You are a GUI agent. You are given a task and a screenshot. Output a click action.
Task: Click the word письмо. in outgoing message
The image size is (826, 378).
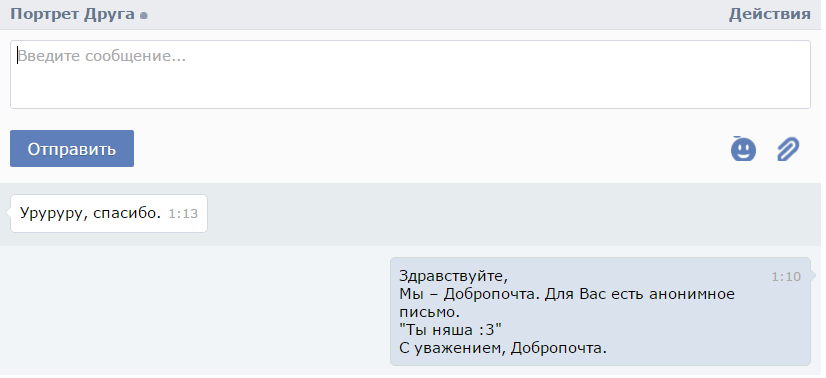point(430,312)
